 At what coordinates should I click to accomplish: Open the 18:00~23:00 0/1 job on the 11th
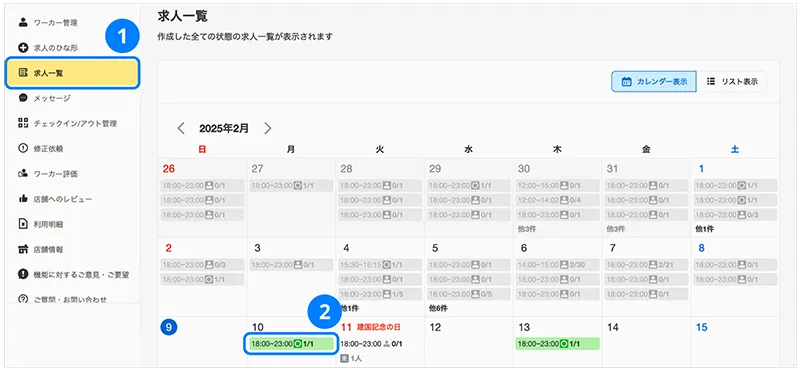tap(372, 344)
